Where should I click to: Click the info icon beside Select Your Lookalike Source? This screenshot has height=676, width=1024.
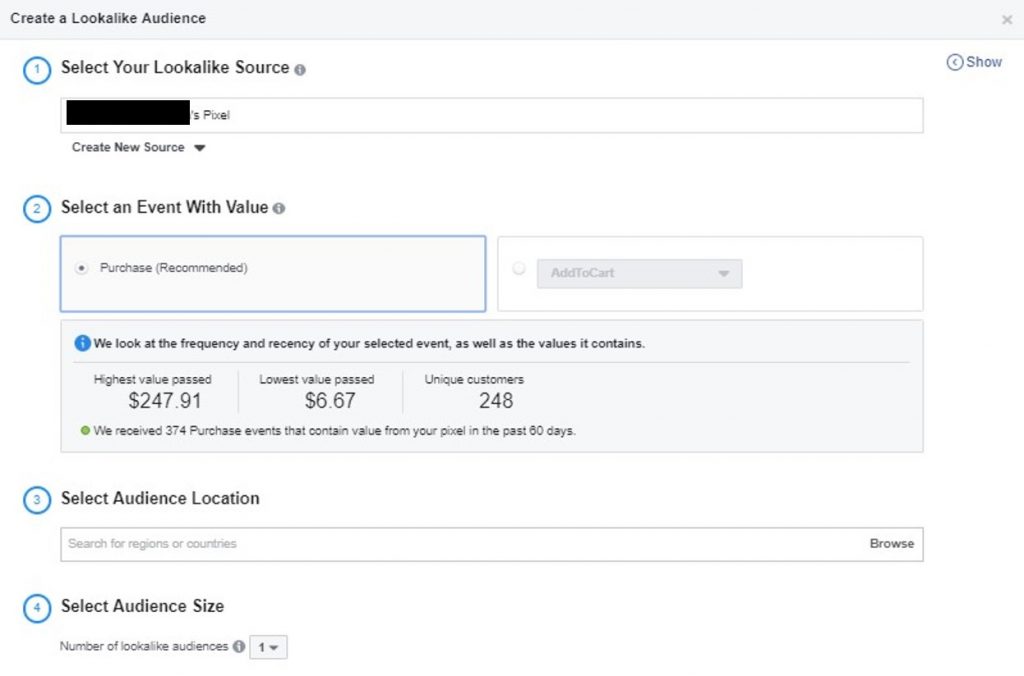[300, 70]
